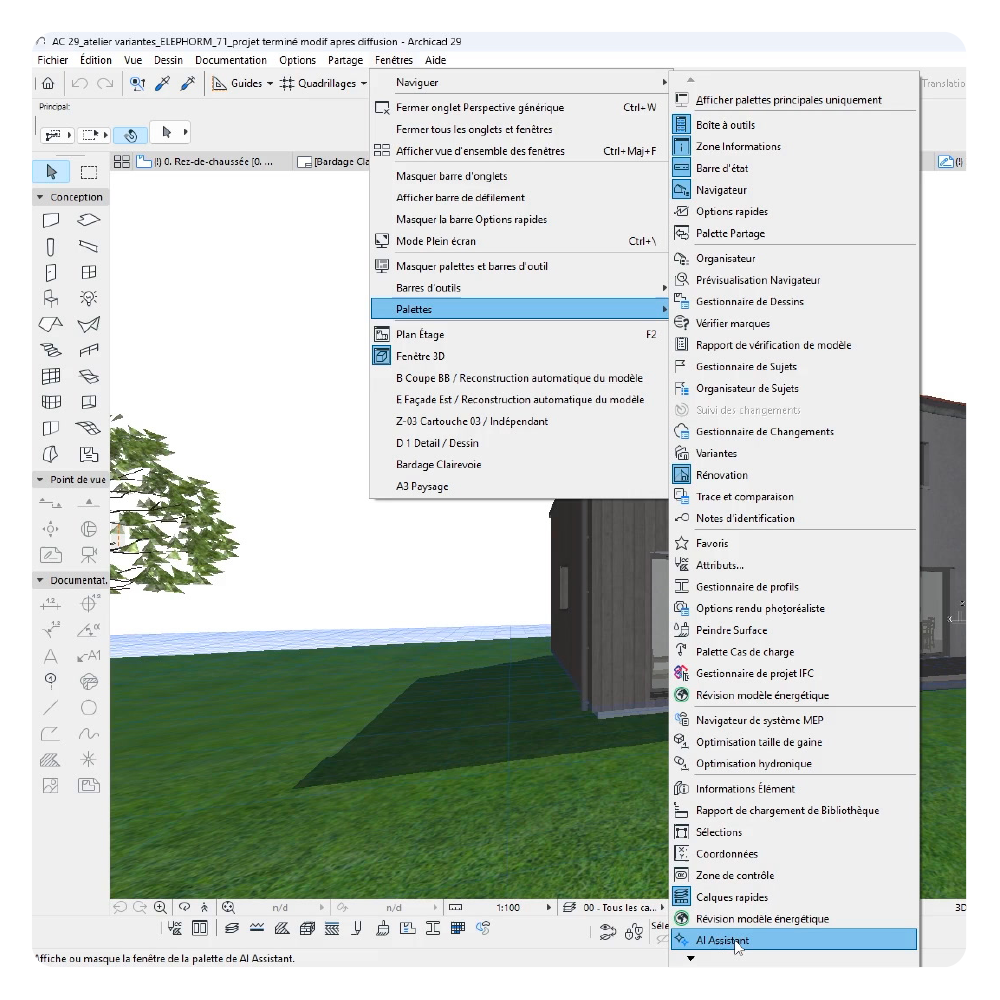
Task: Toggle the Boîte à outils palette visibility
Action: click(725, 125)
